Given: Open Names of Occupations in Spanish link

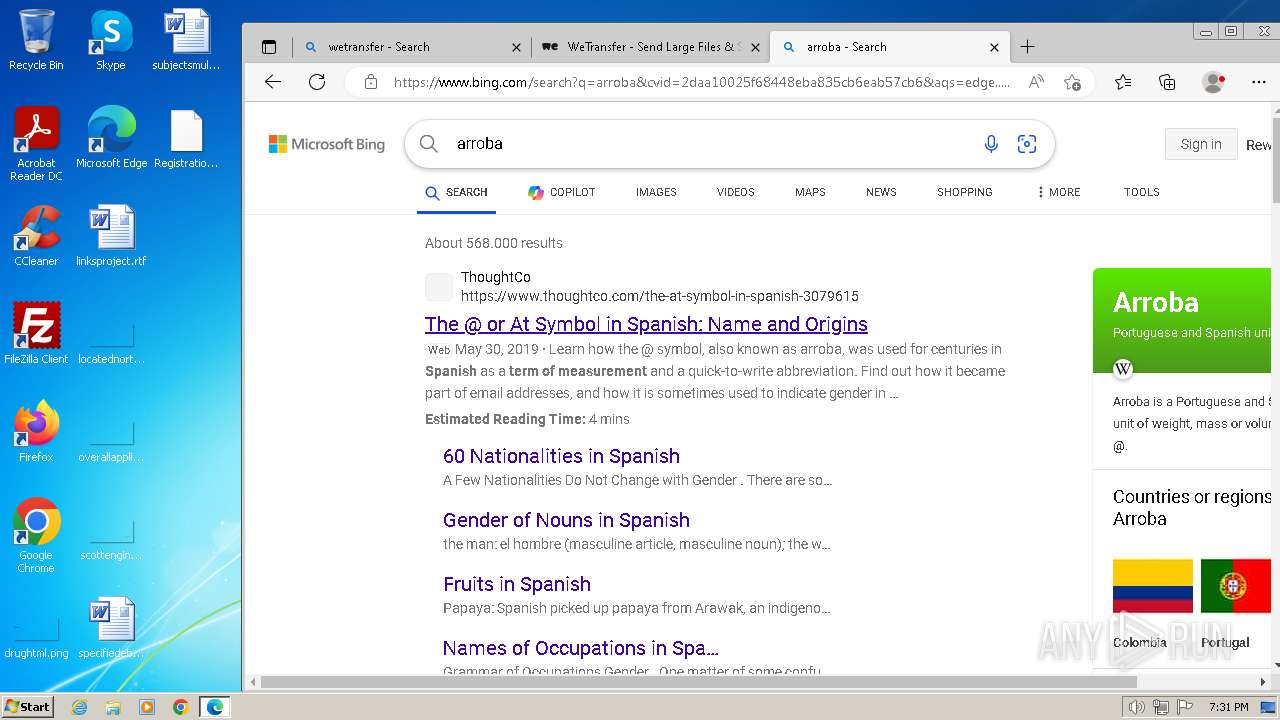Looking at the screenshot, I should pyautogui.click(x=580, y=648).
